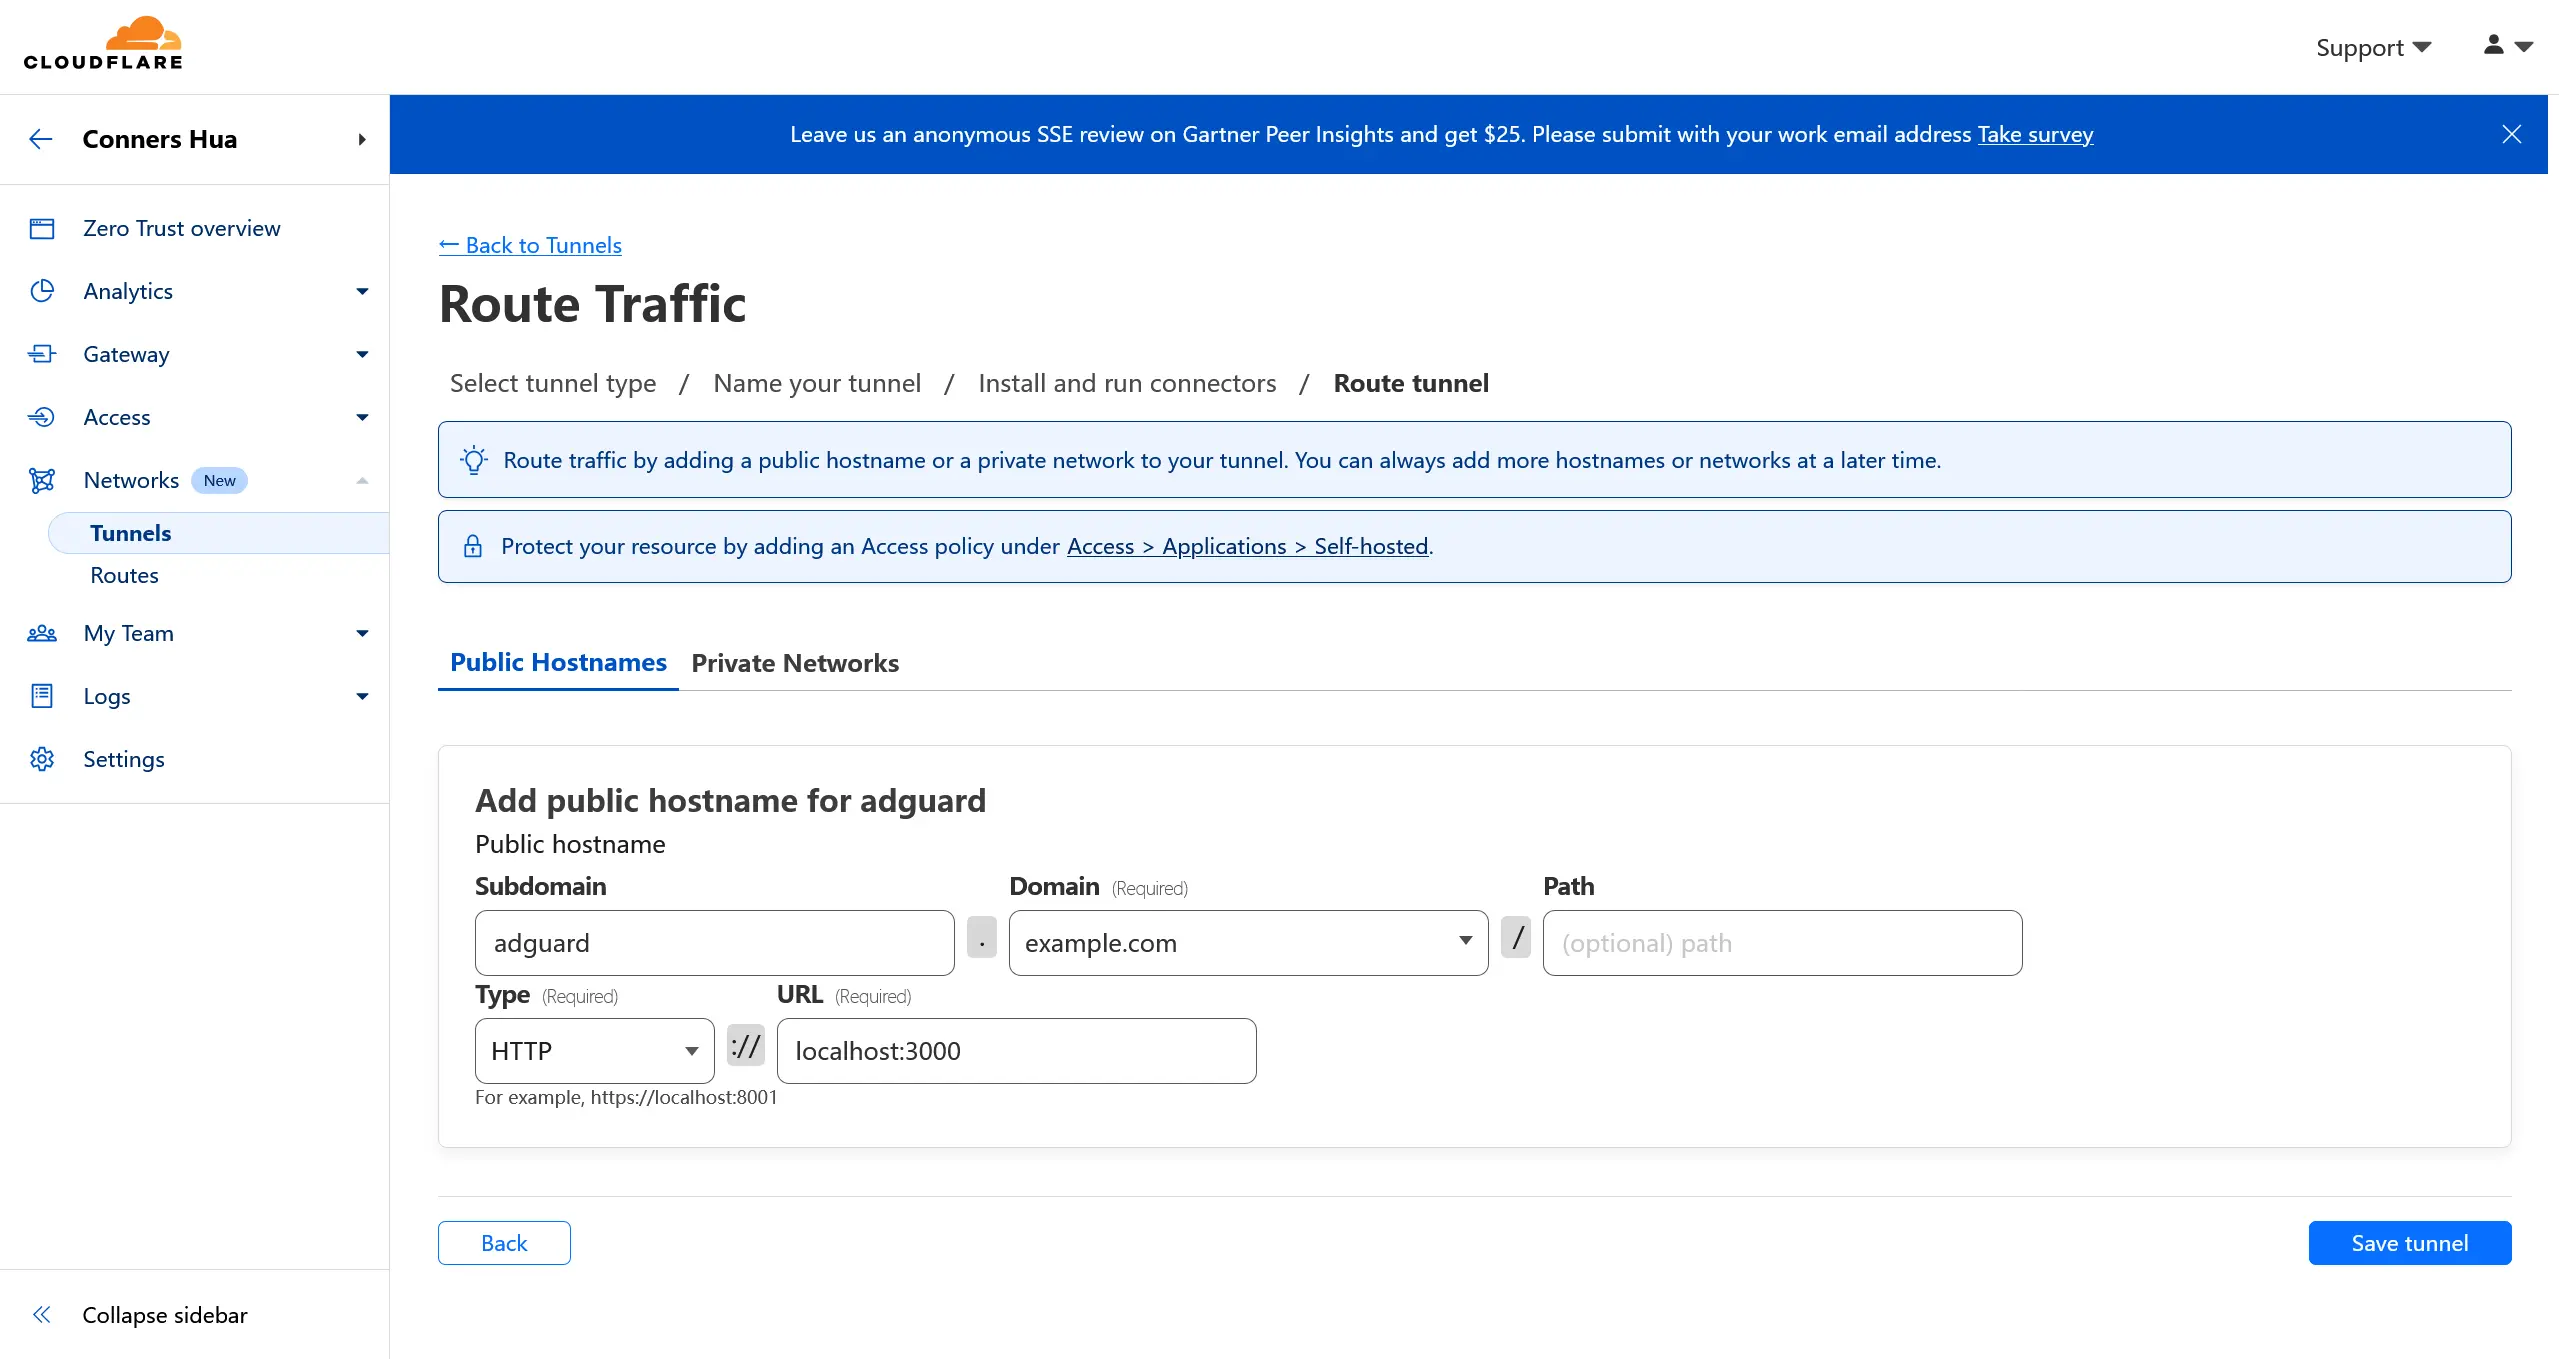This screenshot has width=2559, height=1359.
Task: Click the Subdomain field with adguard
Action: (714, 943)
